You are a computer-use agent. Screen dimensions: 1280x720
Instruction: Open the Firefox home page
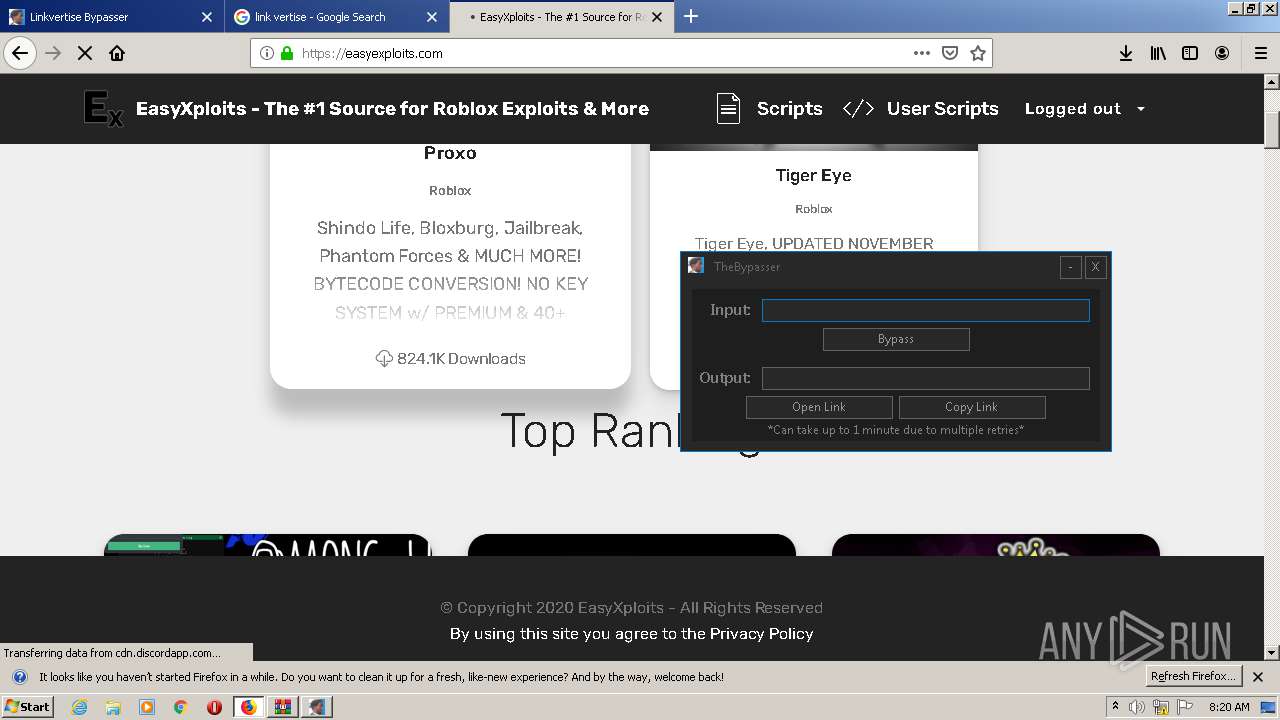[x=117, y=53]
